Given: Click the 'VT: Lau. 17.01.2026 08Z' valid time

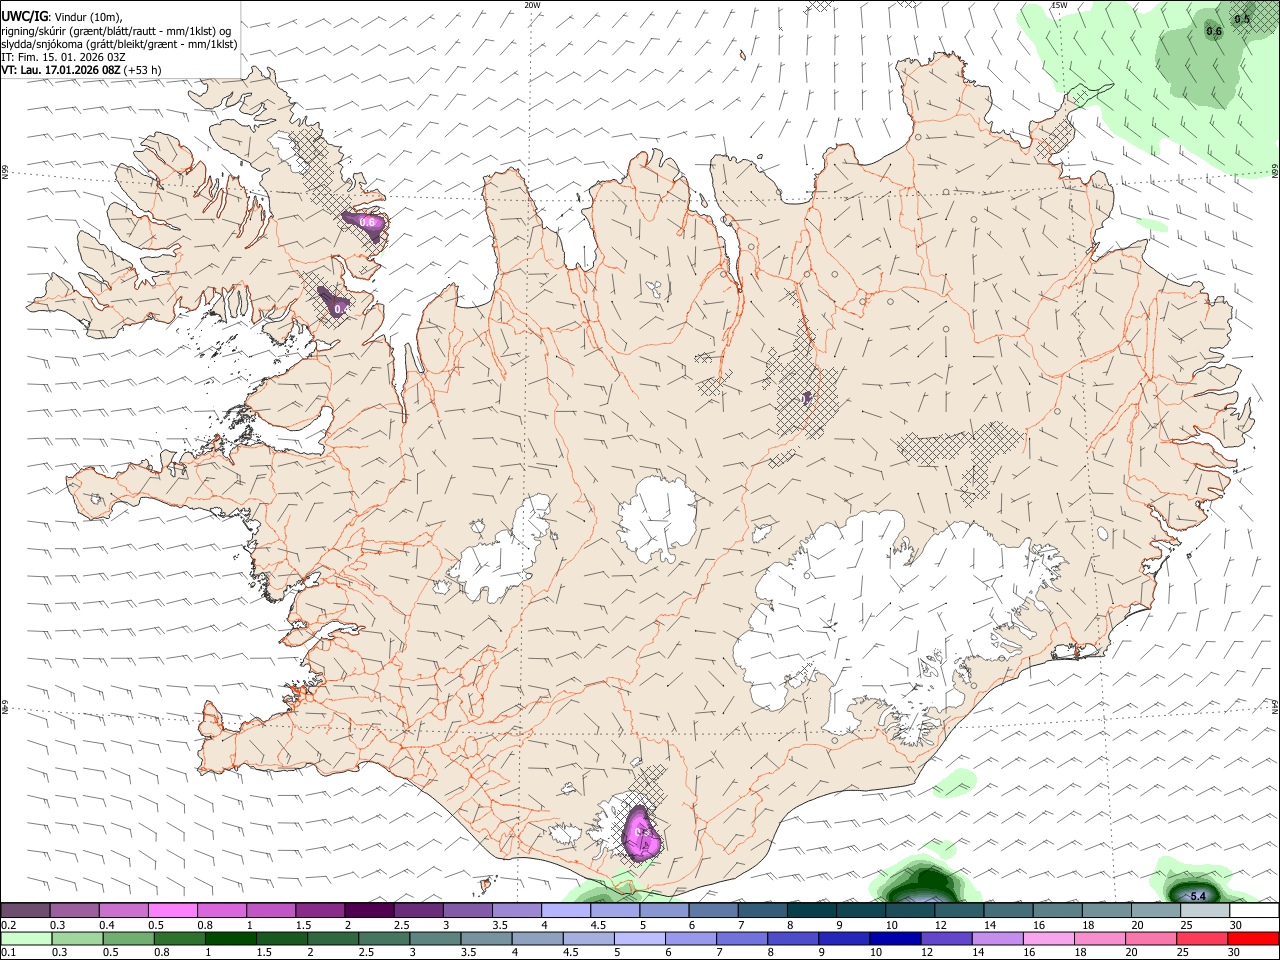Looking at the screenshot, I should click(x=61, y=70).
